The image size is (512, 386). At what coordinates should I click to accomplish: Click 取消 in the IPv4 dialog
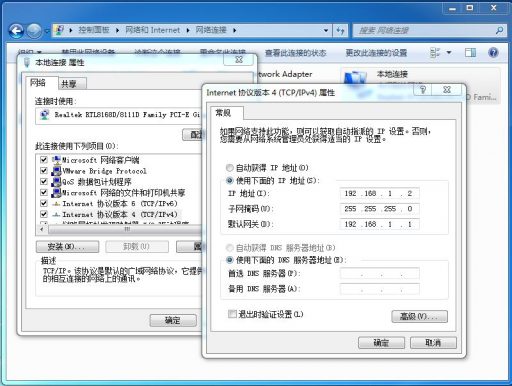point(433,343)
